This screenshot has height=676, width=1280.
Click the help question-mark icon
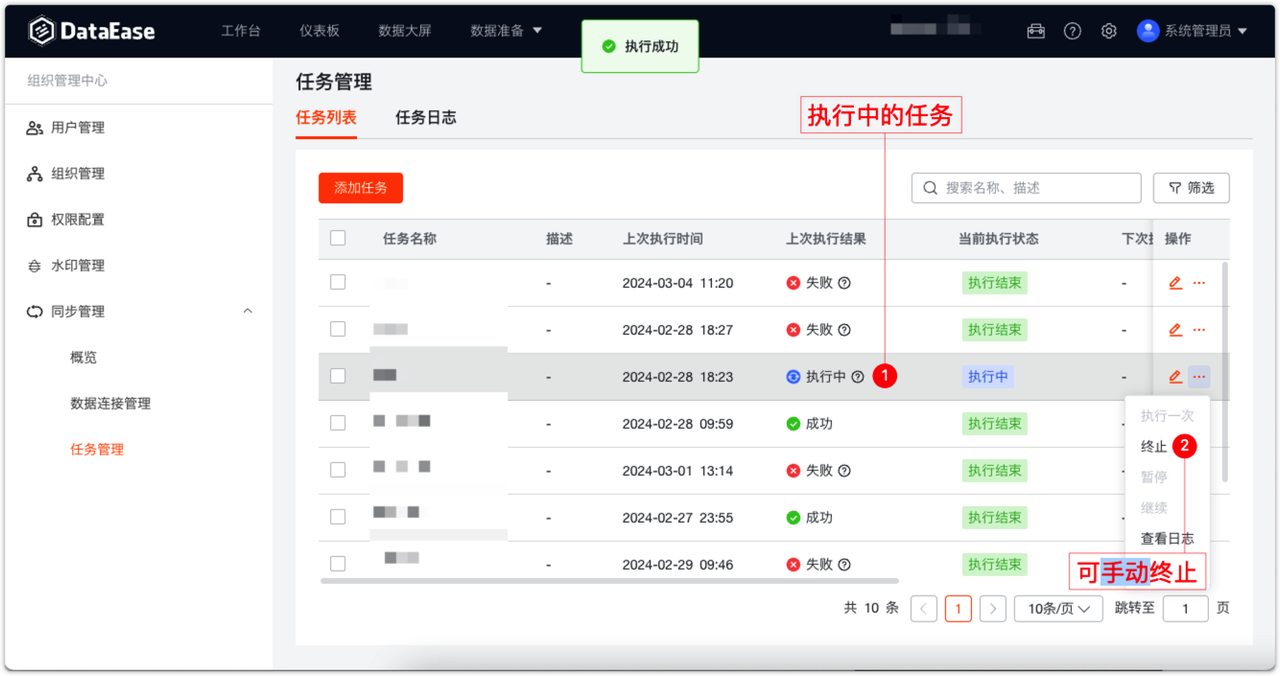(1072, 31)
